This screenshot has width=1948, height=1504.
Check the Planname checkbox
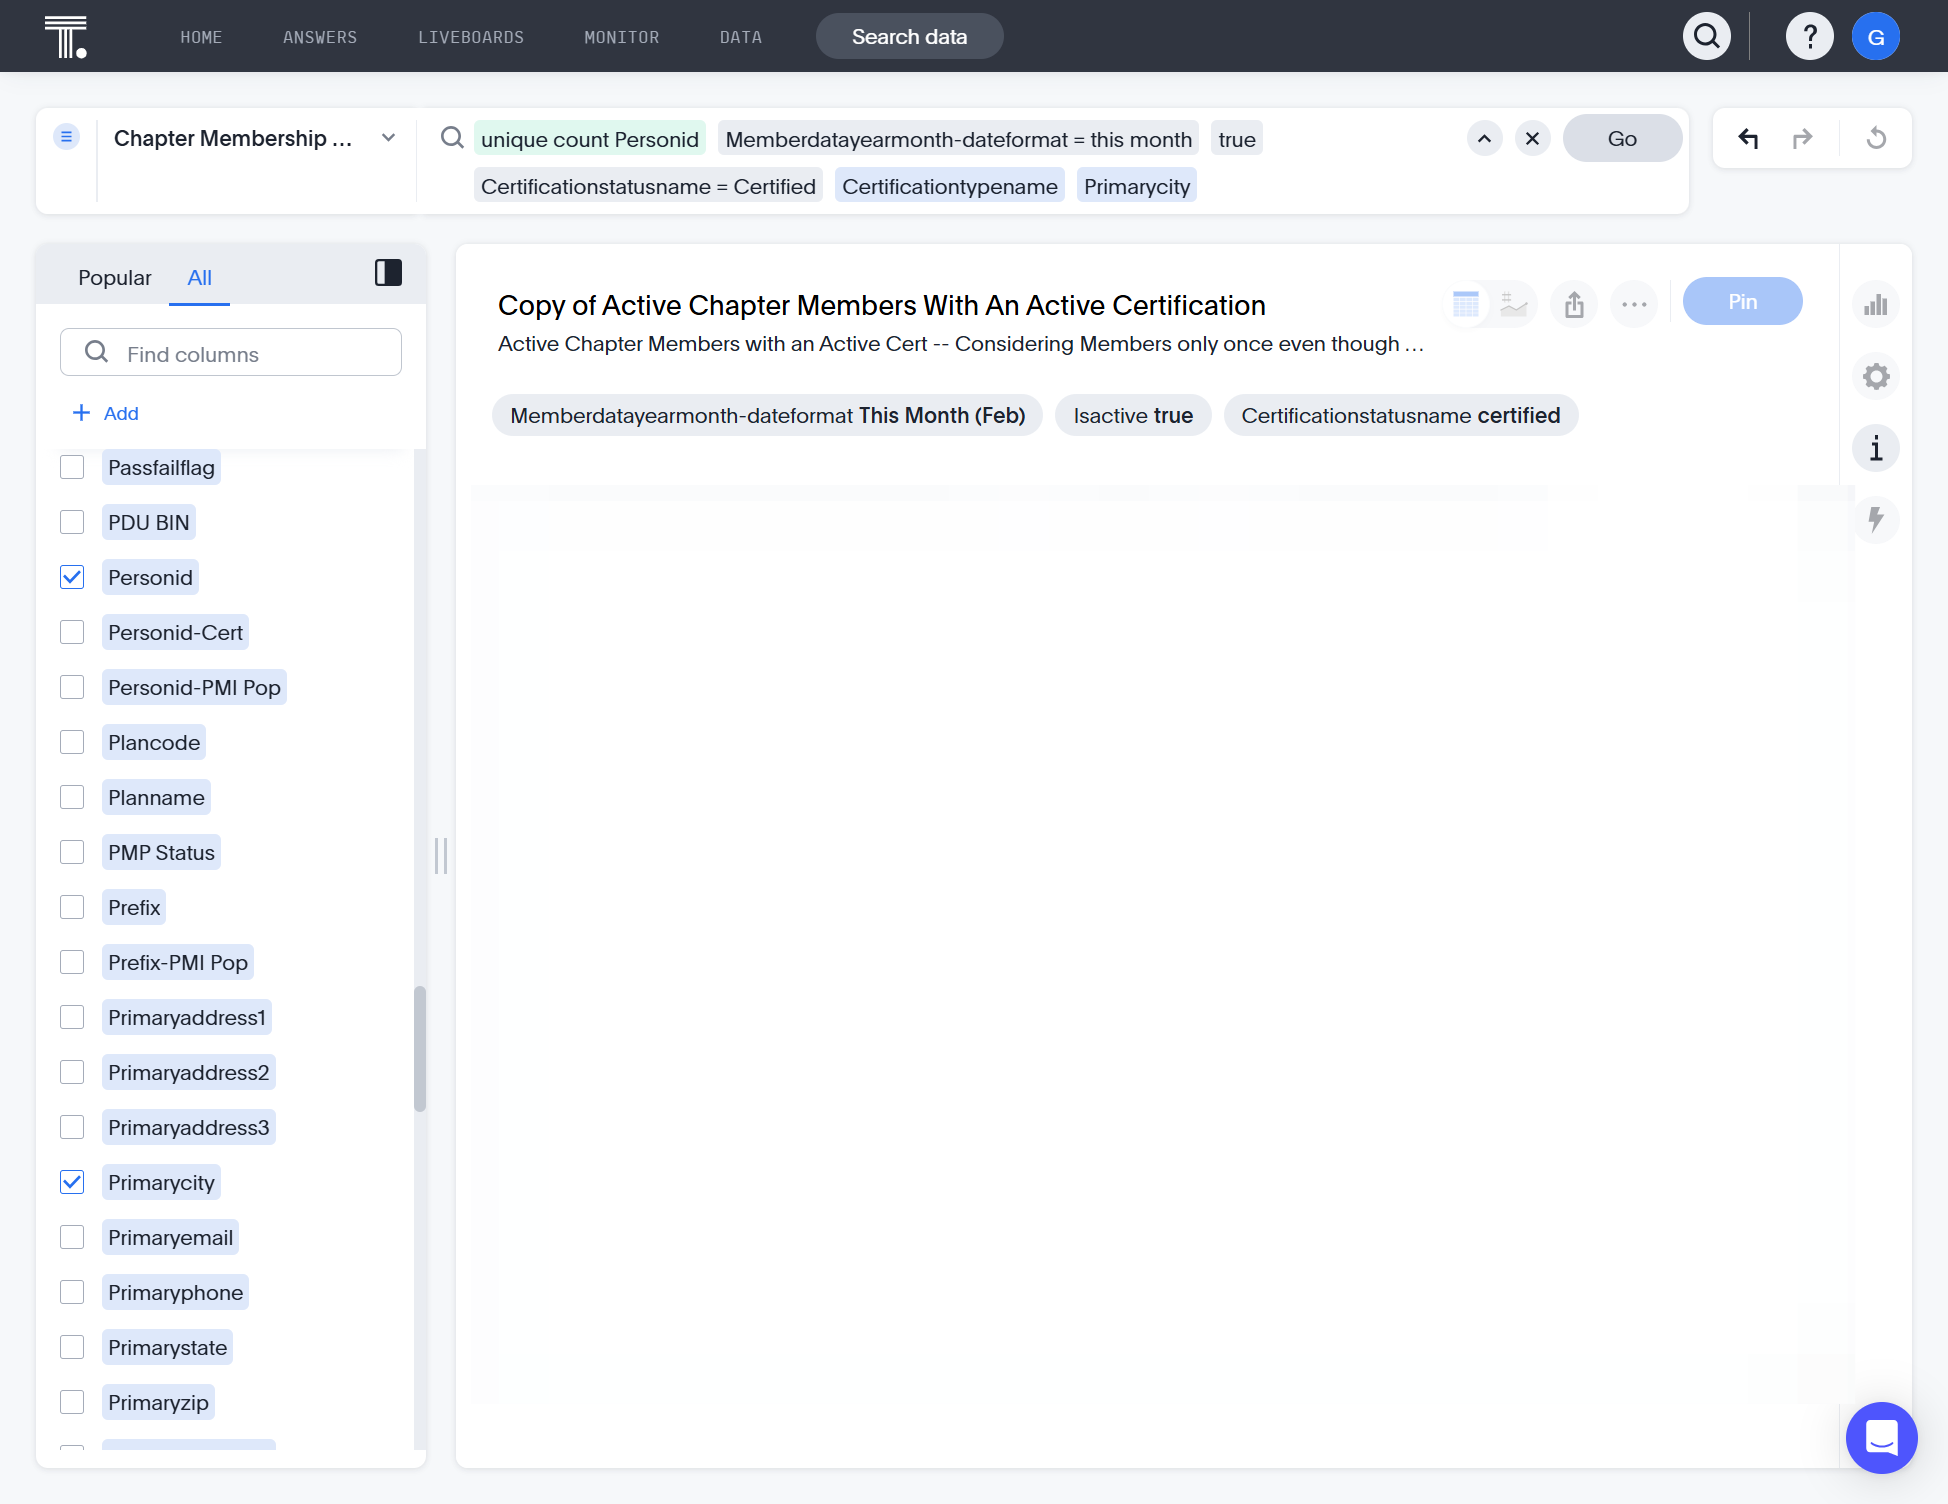click(x=72, y=797)
